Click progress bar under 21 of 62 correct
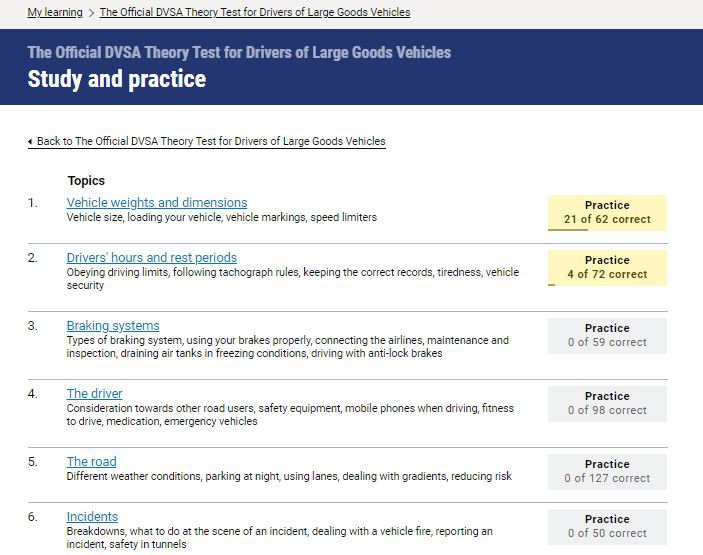Image resolution: width=703 pixels, height=555 pixels. click(568, 230)
